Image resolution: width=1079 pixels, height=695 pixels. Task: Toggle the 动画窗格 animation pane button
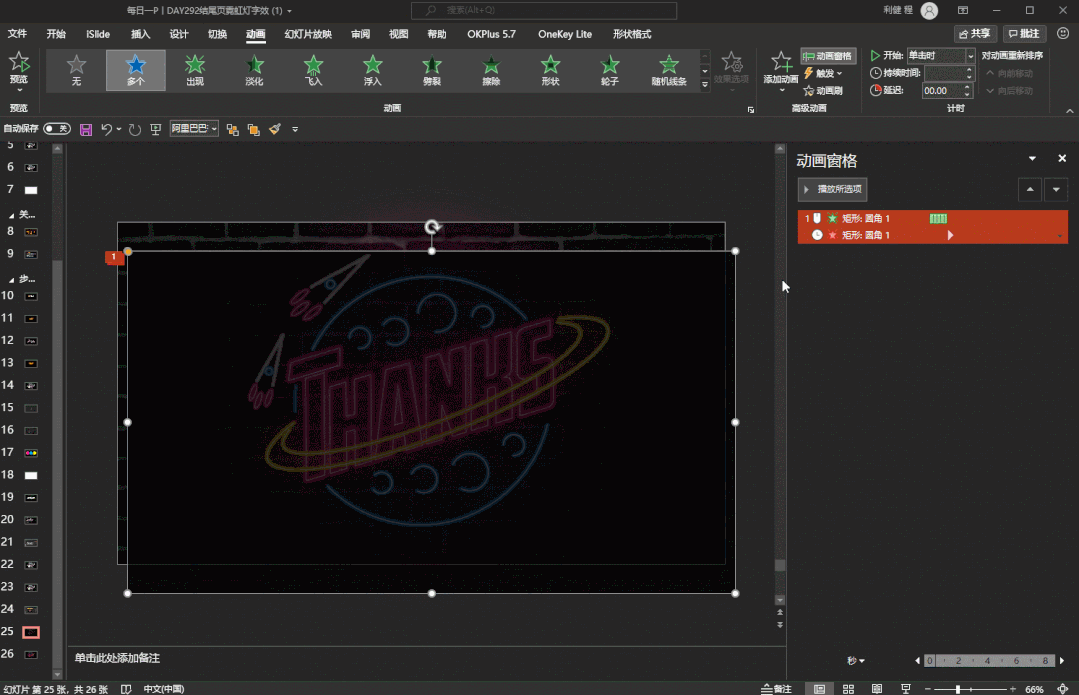pyautogui.click(x=828, y=56)
